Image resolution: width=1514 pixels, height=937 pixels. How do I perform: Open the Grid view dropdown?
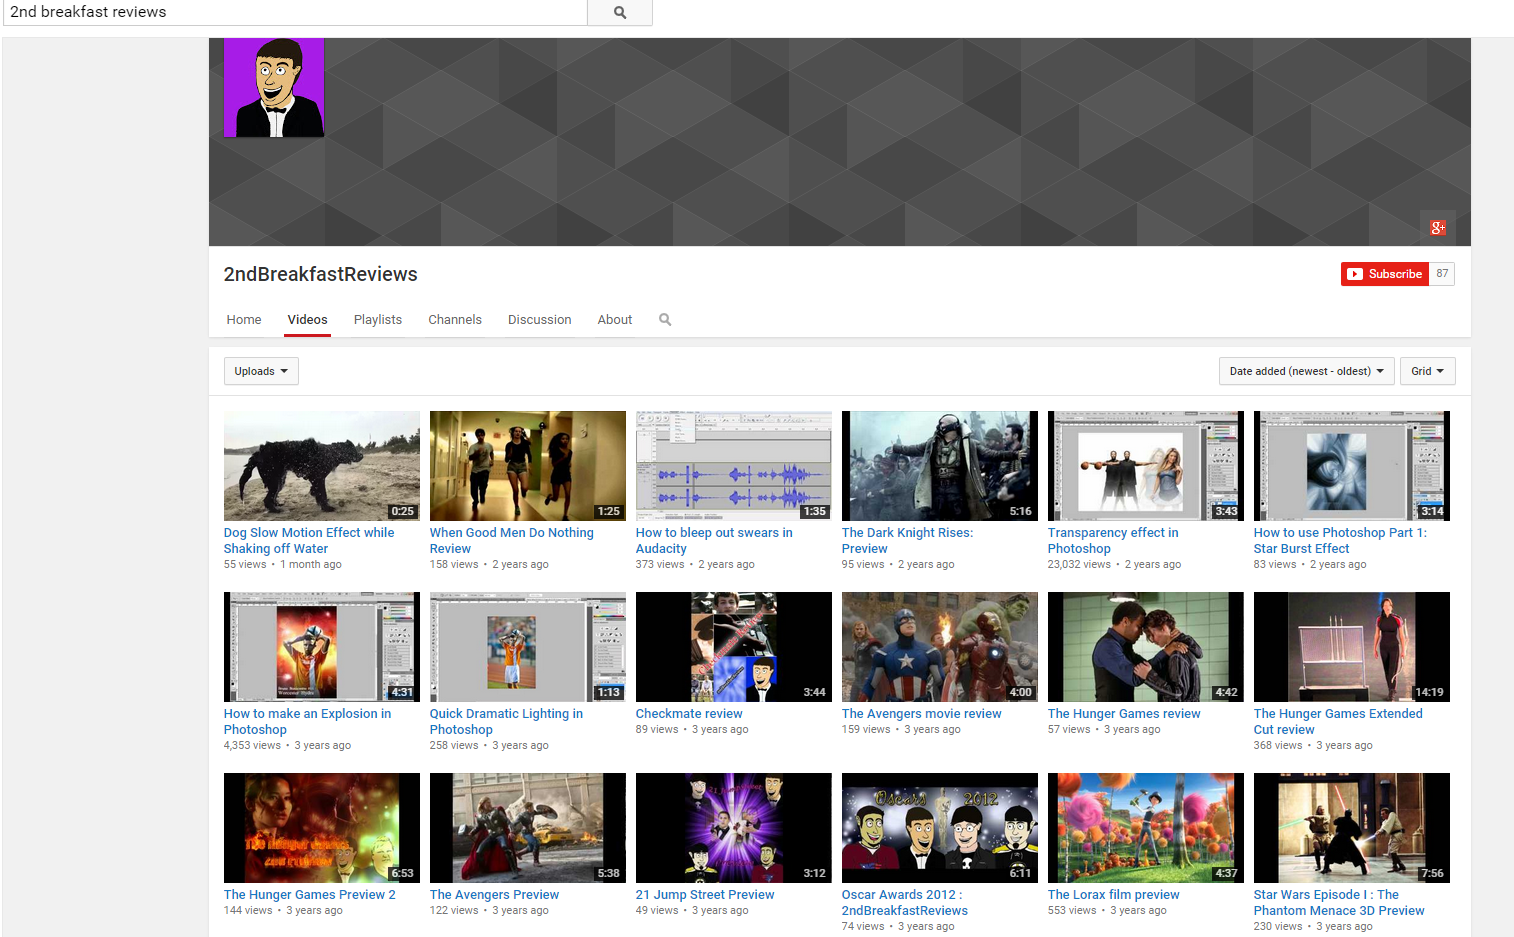(1427, 371)
